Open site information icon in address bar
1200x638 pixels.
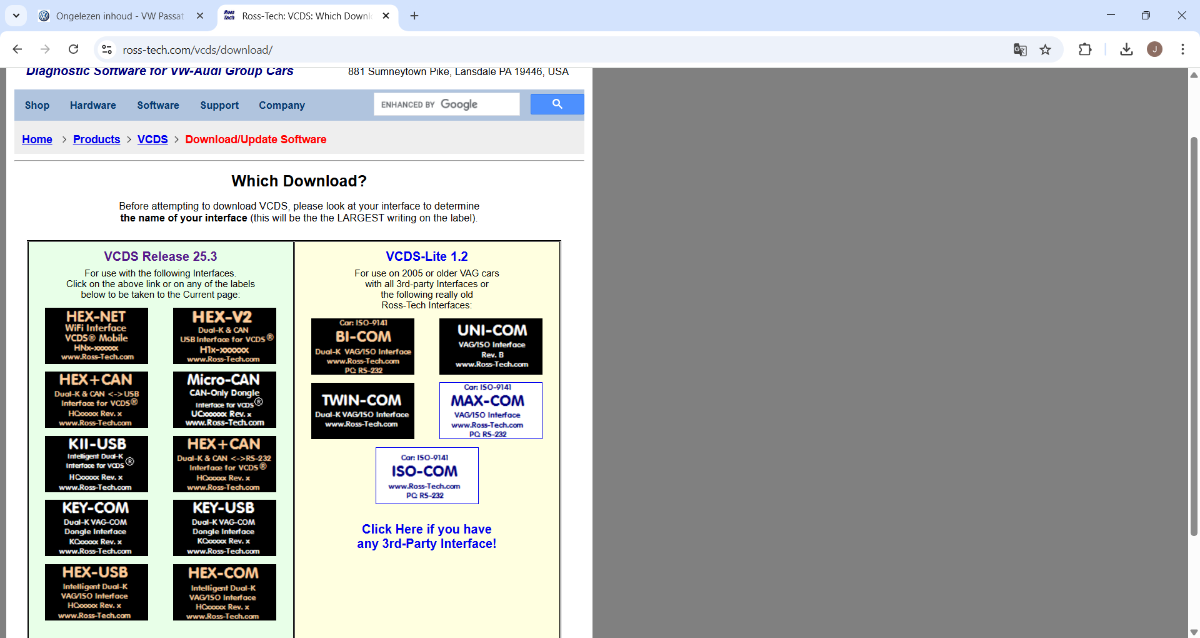coord(107,49)
